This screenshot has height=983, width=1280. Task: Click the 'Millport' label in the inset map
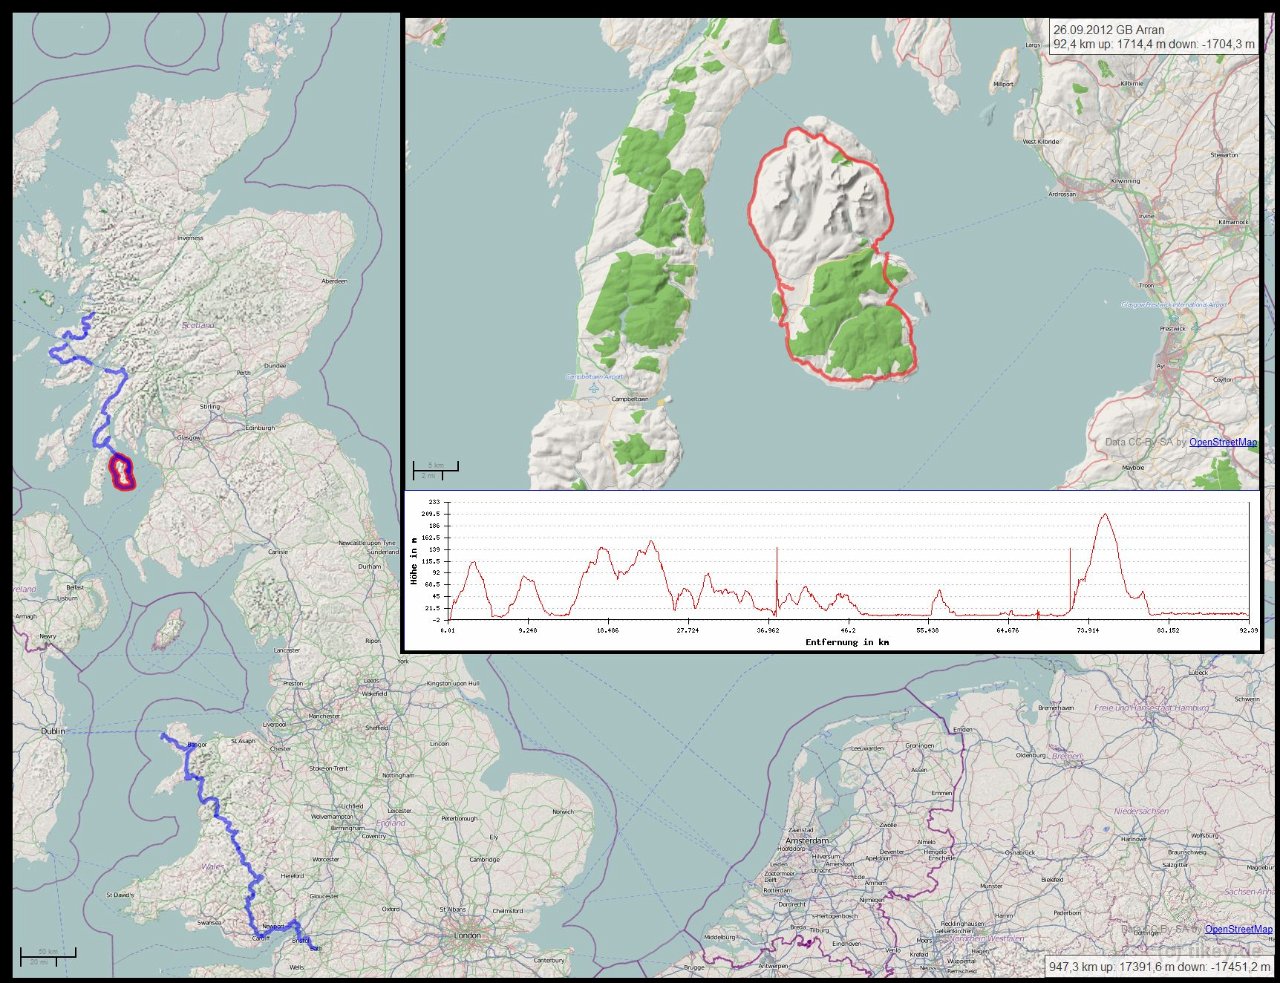[1003, 84]
